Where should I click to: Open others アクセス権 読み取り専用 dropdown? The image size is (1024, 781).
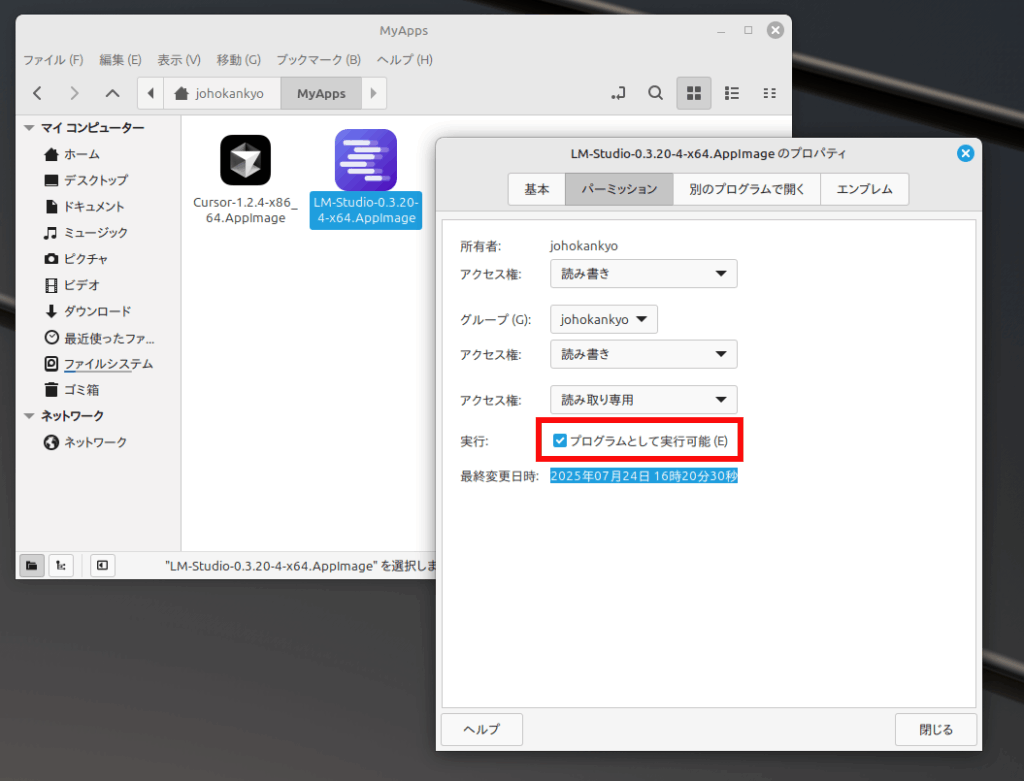(x=643, y=400)
